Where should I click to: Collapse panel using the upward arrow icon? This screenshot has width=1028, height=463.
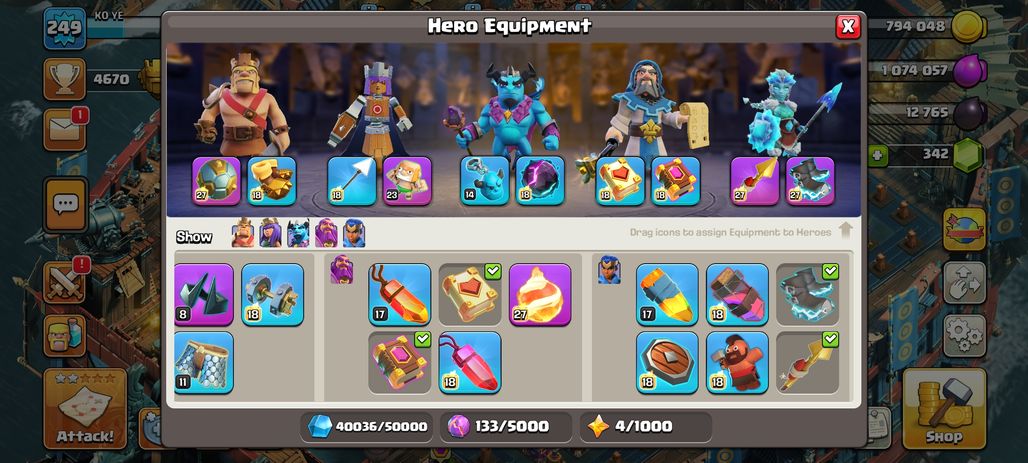(x=845, y=231)
